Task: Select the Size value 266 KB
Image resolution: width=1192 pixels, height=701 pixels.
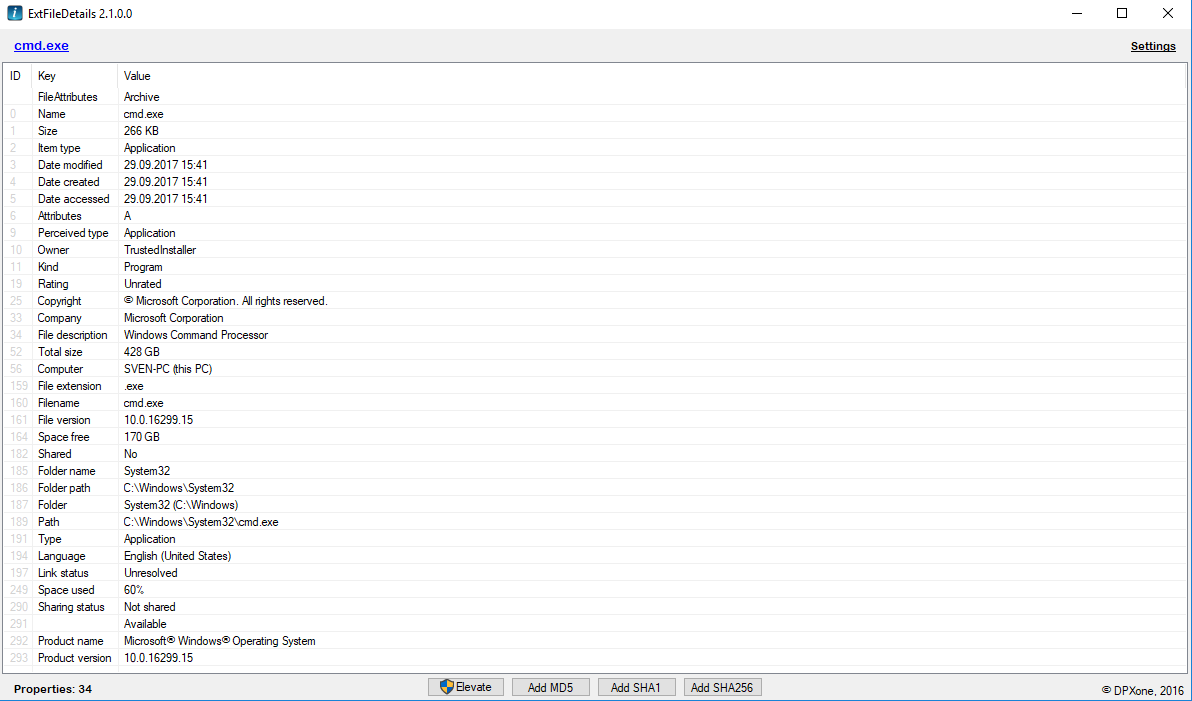Action: tap(141, 131)
